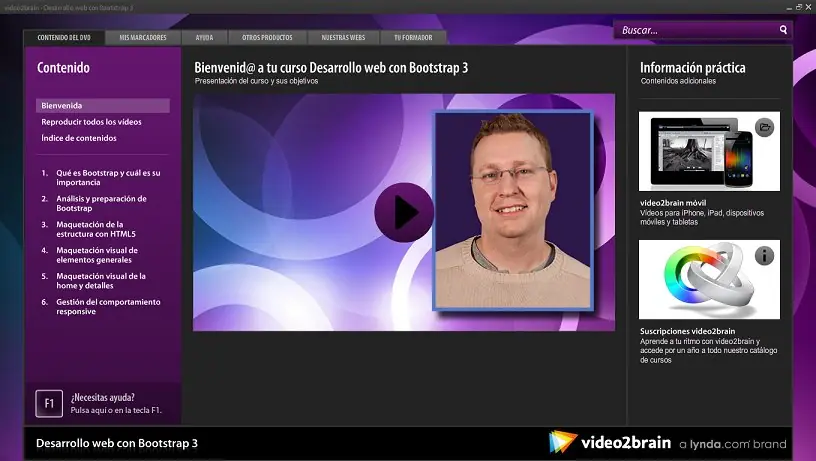Viewport: 816px width, 461px height.
Task: Open chapter 2 Análisis y preparación de Bootstrap
Action: tap(95, 203)
